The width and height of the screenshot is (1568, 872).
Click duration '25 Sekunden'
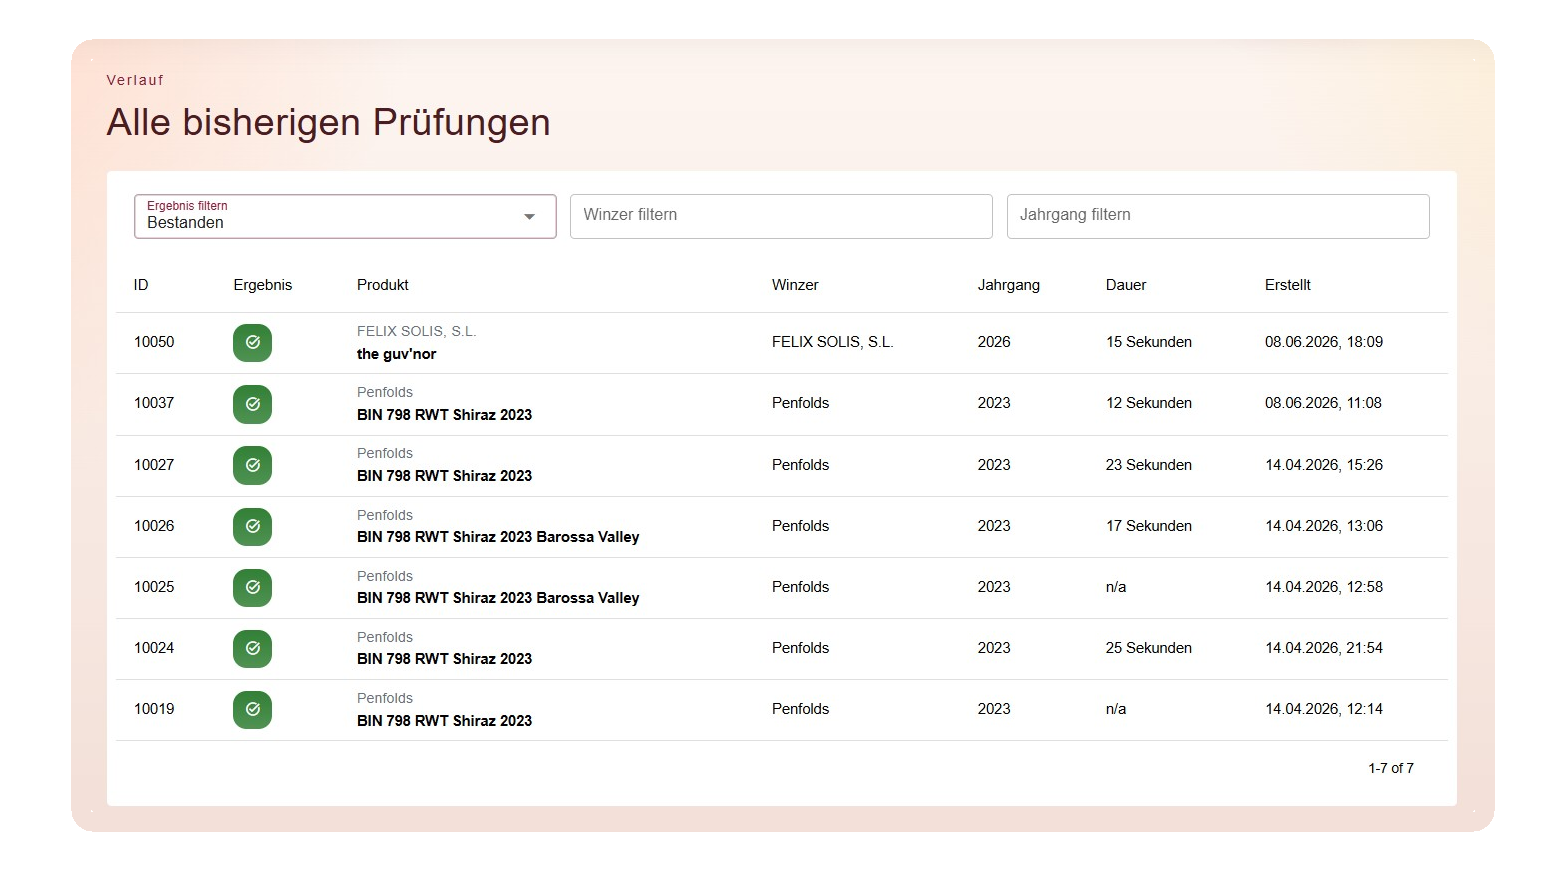tap(1149, 648)
